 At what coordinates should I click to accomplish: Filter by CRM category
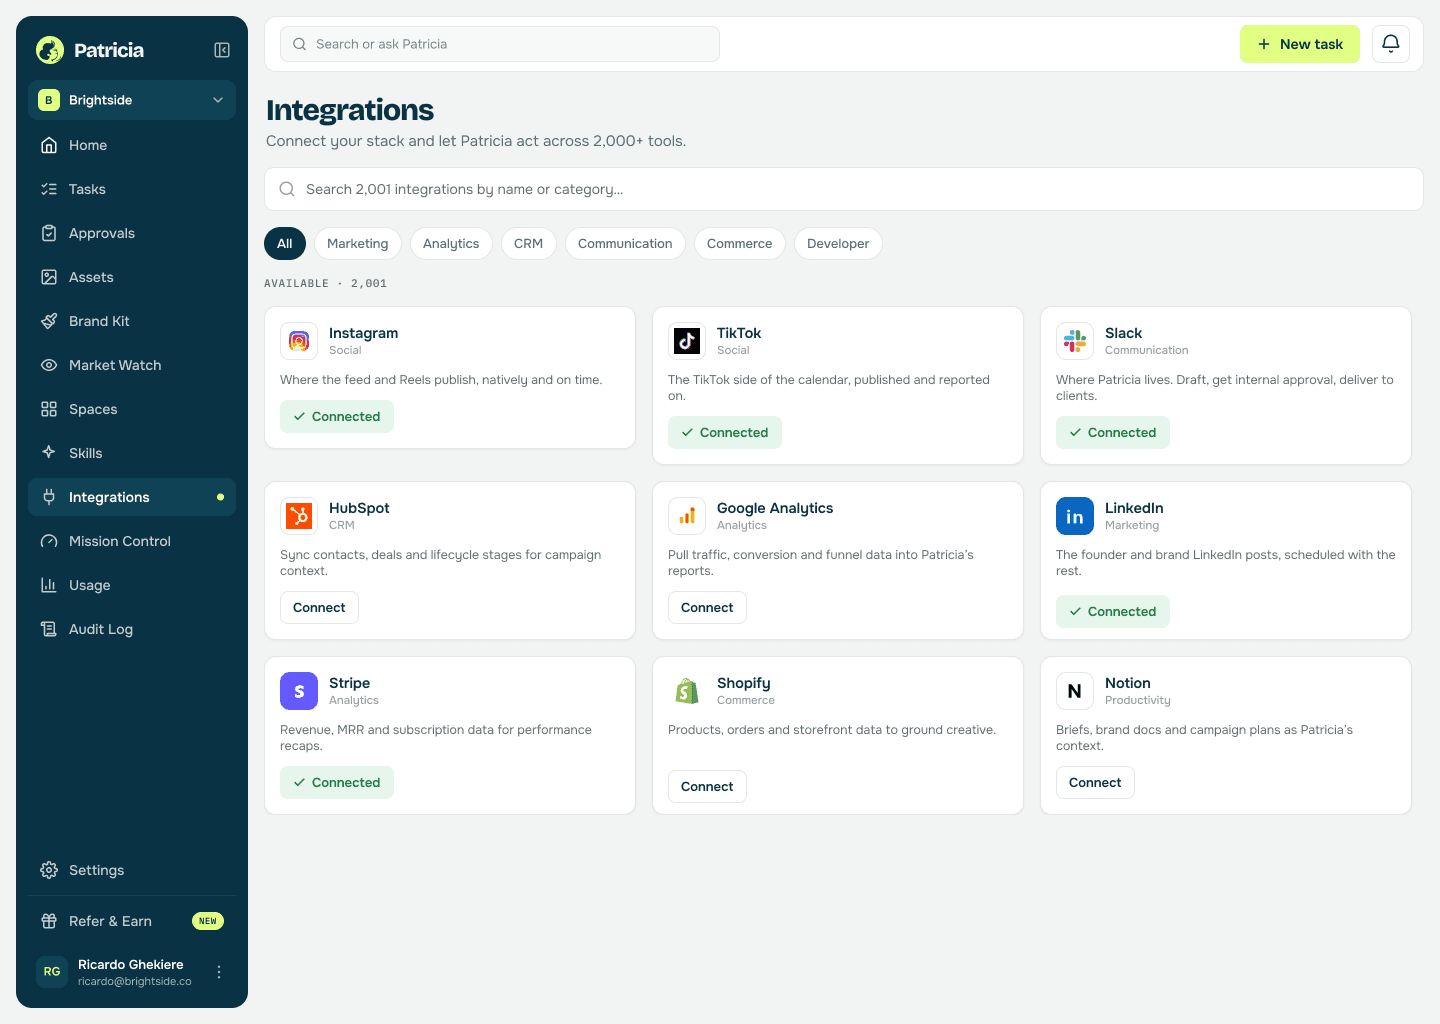click(529, 244)
